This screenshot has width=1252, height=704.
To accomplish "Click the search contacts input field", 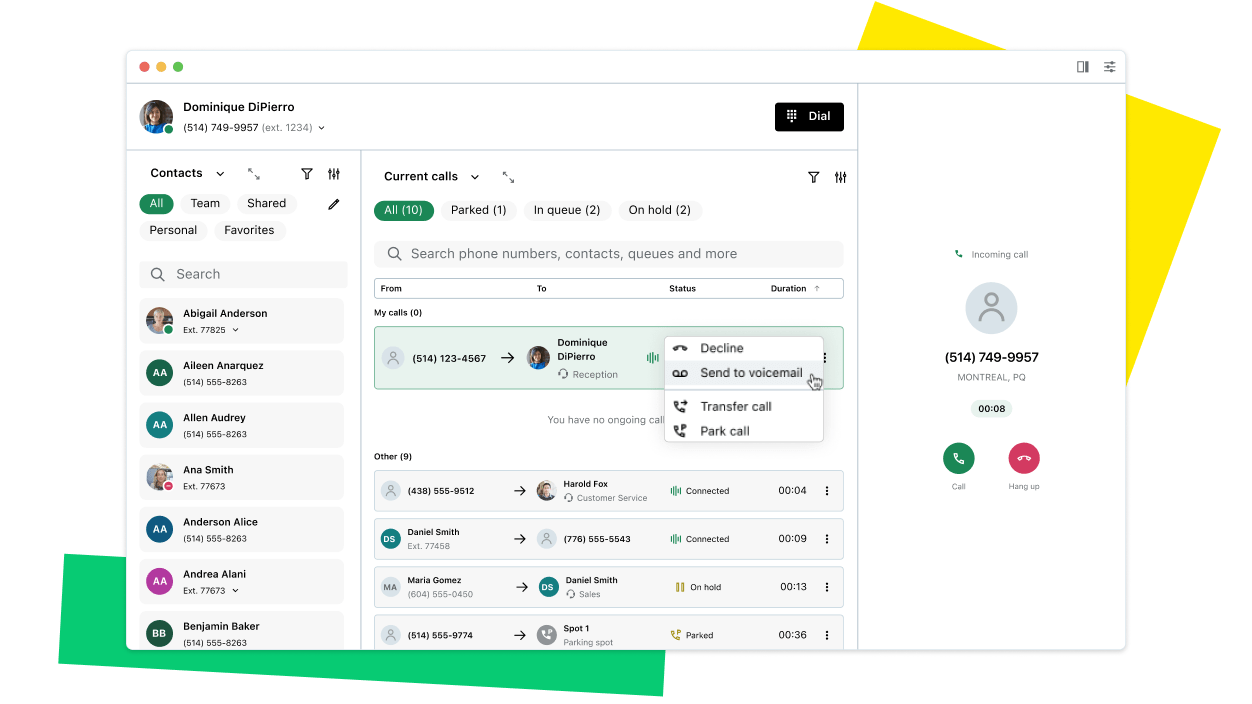I will (242, 274).
